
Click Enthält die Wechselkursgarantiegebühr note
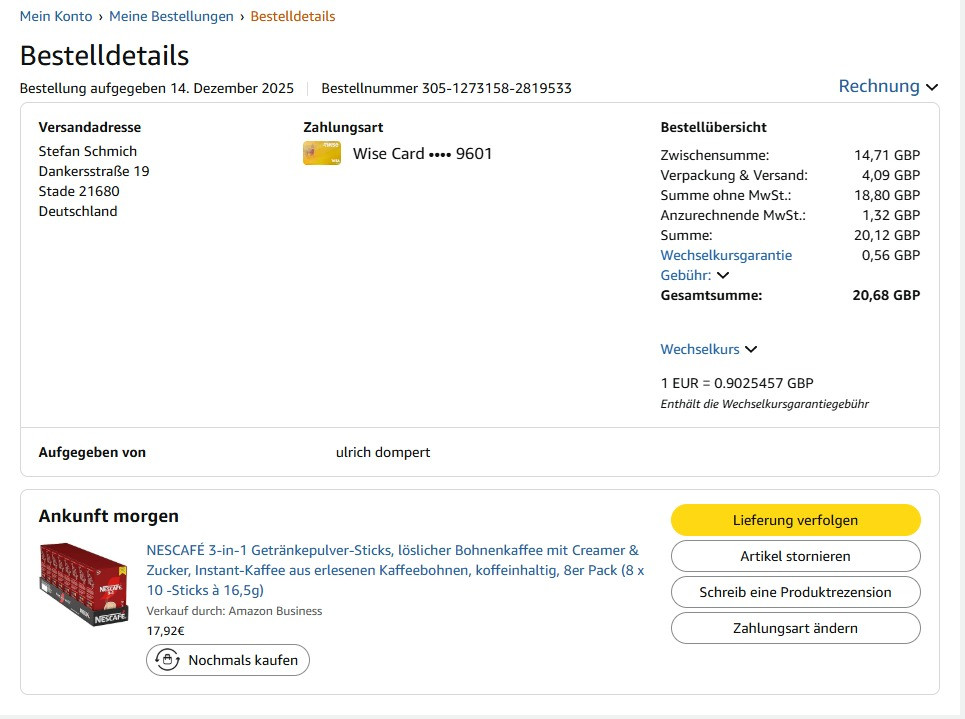tap(764, 404)
